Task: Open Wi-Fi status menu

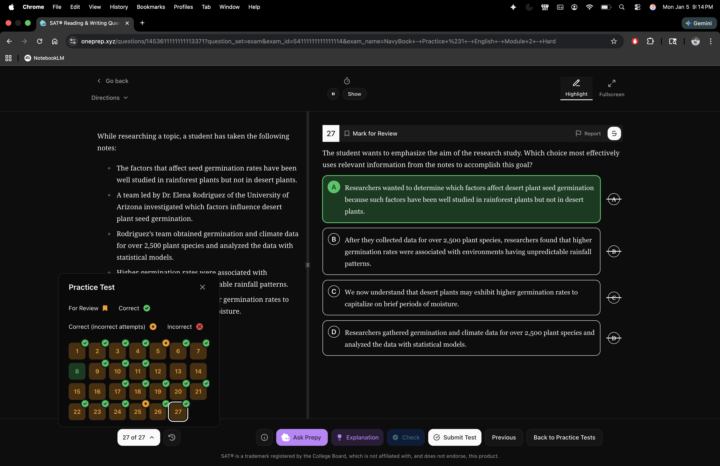Action: pyautogui.click(x=590, y=7)
